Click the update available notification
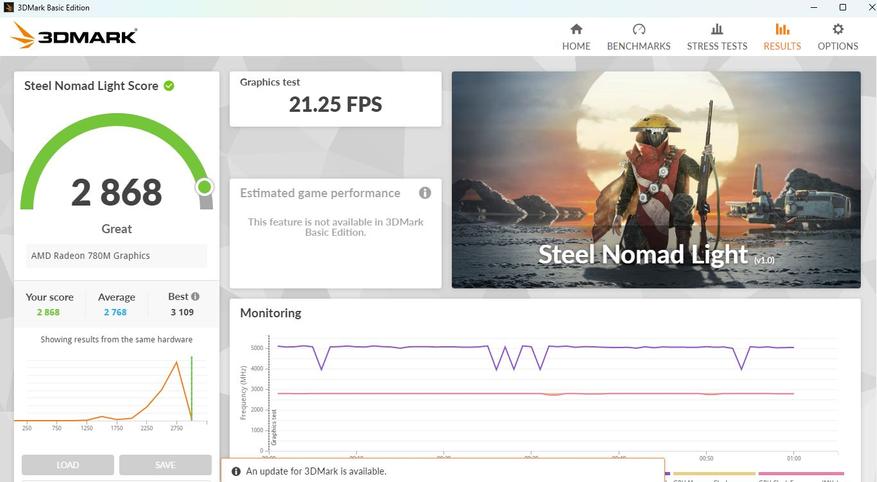Image resolution: width=877 pixels, height=482 pixels. click(x=442, y=471)
